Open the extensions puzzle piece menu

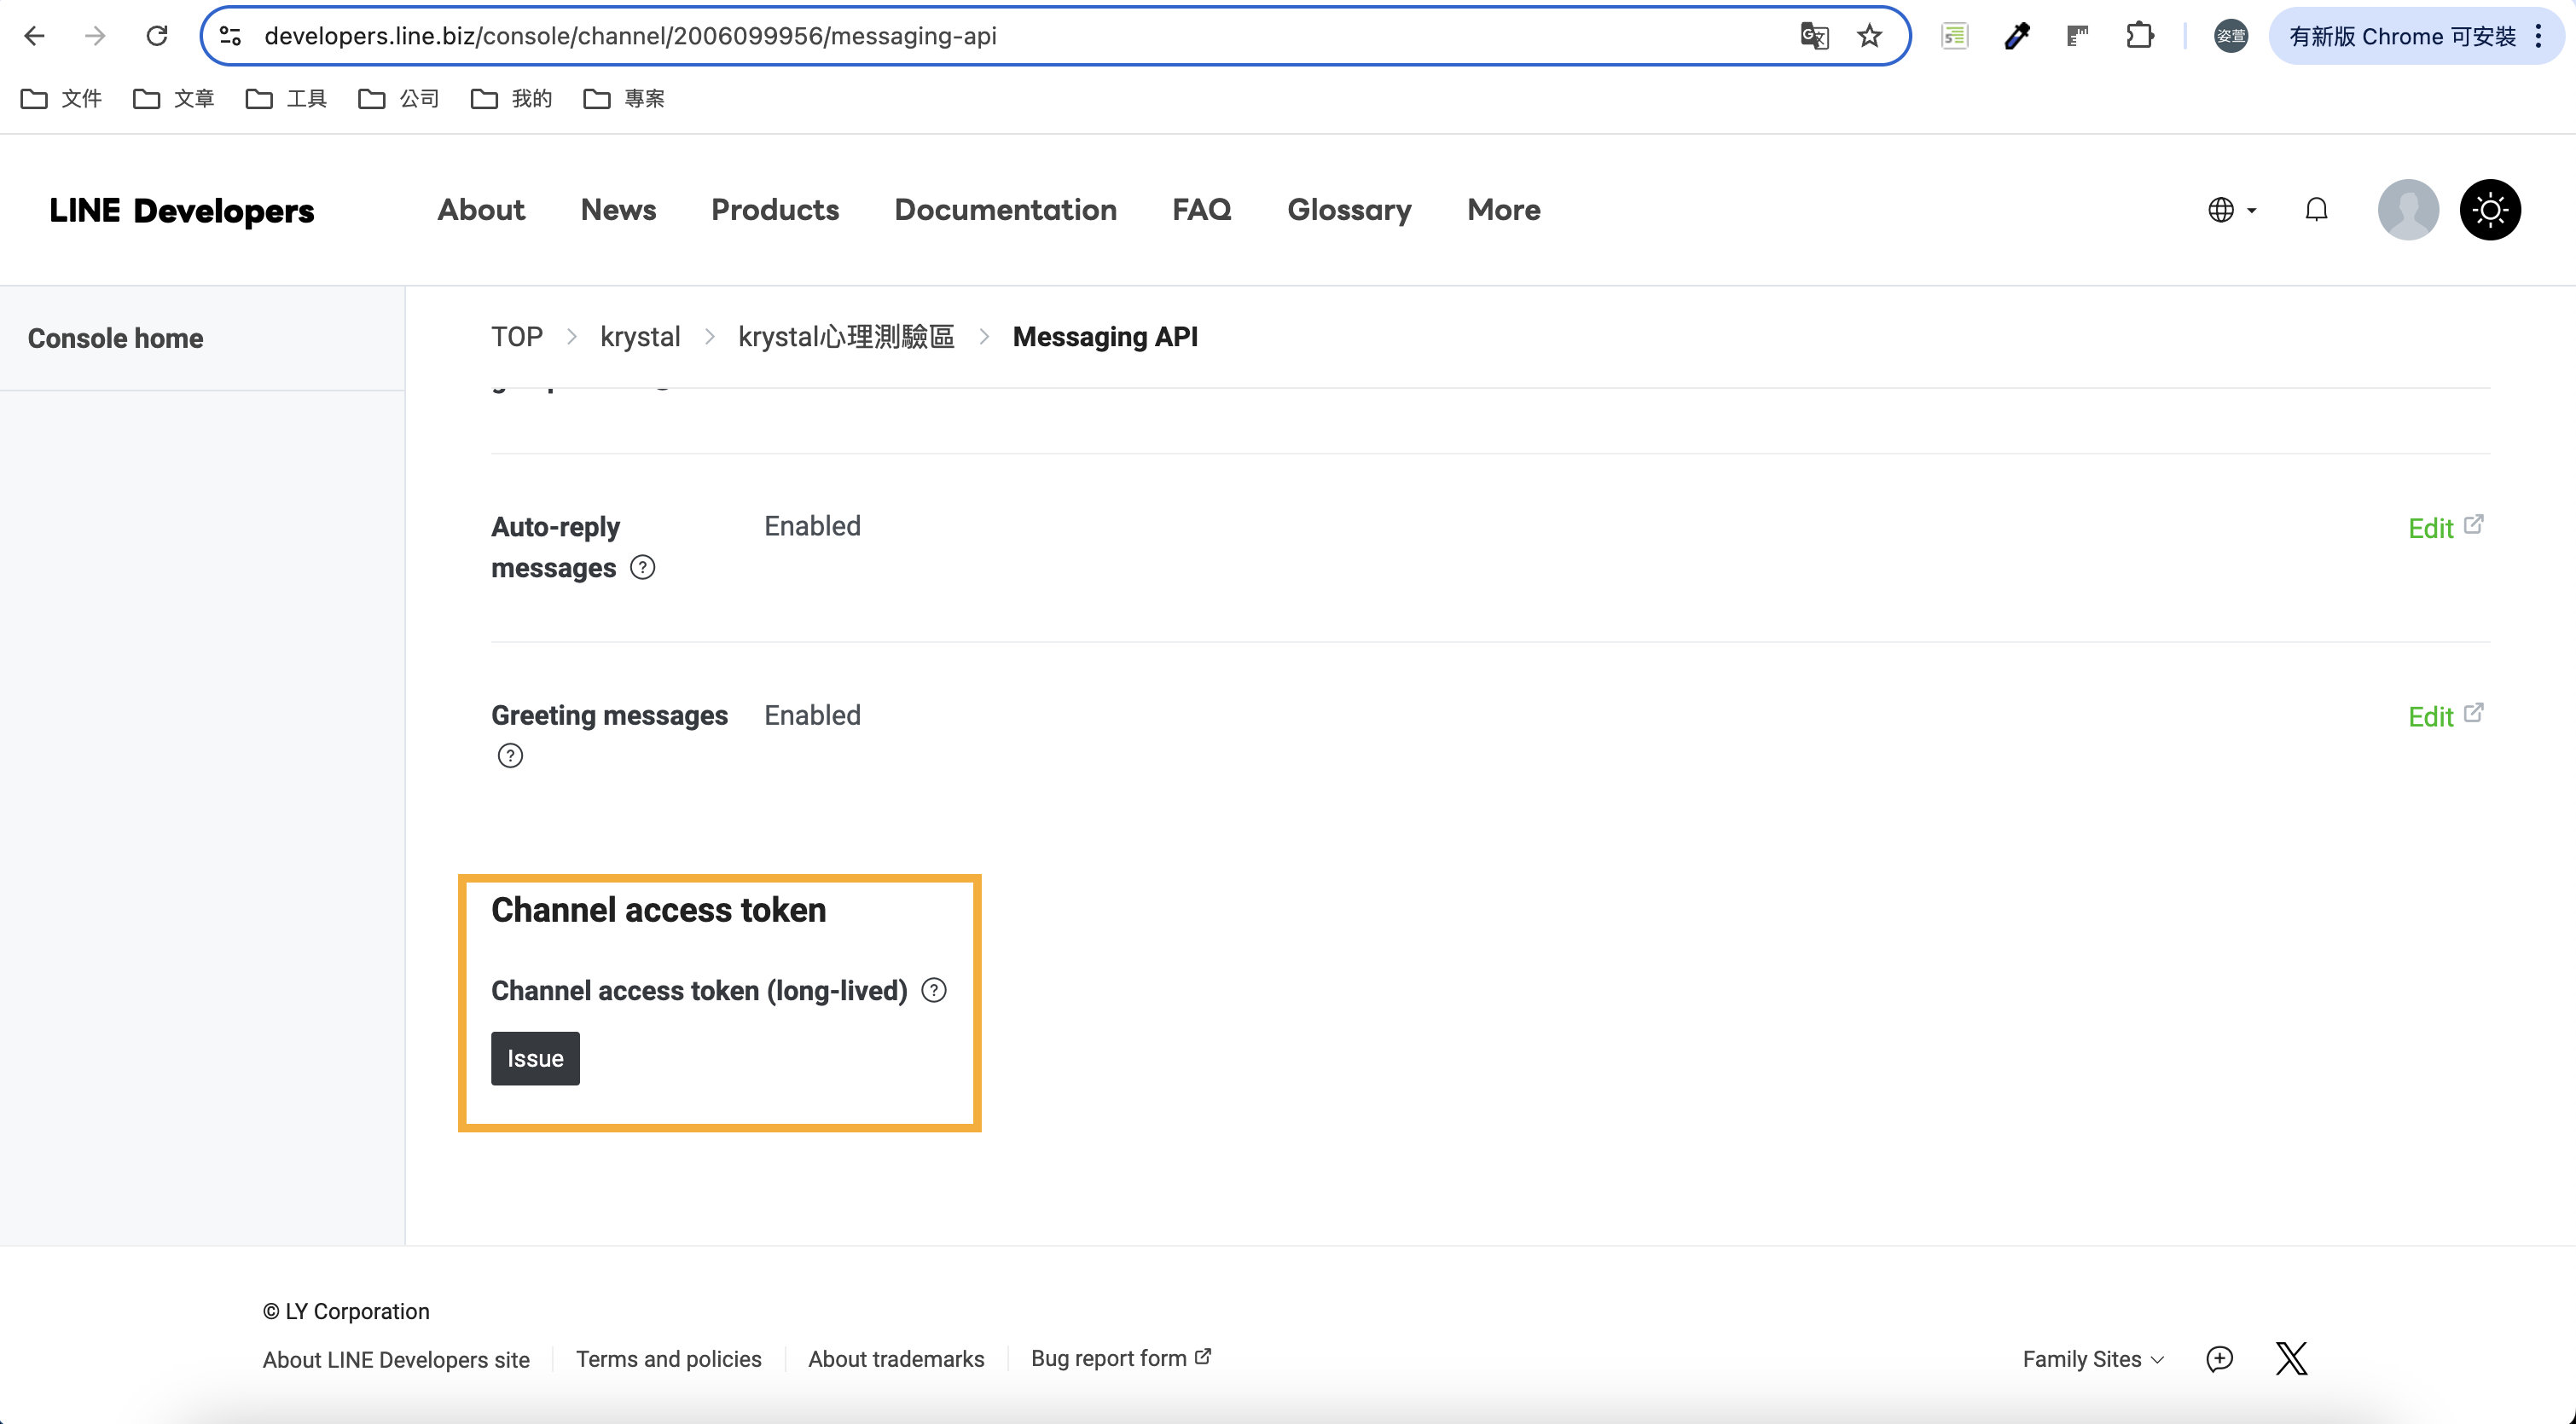pyautogui.click(x=2140, y=36)
